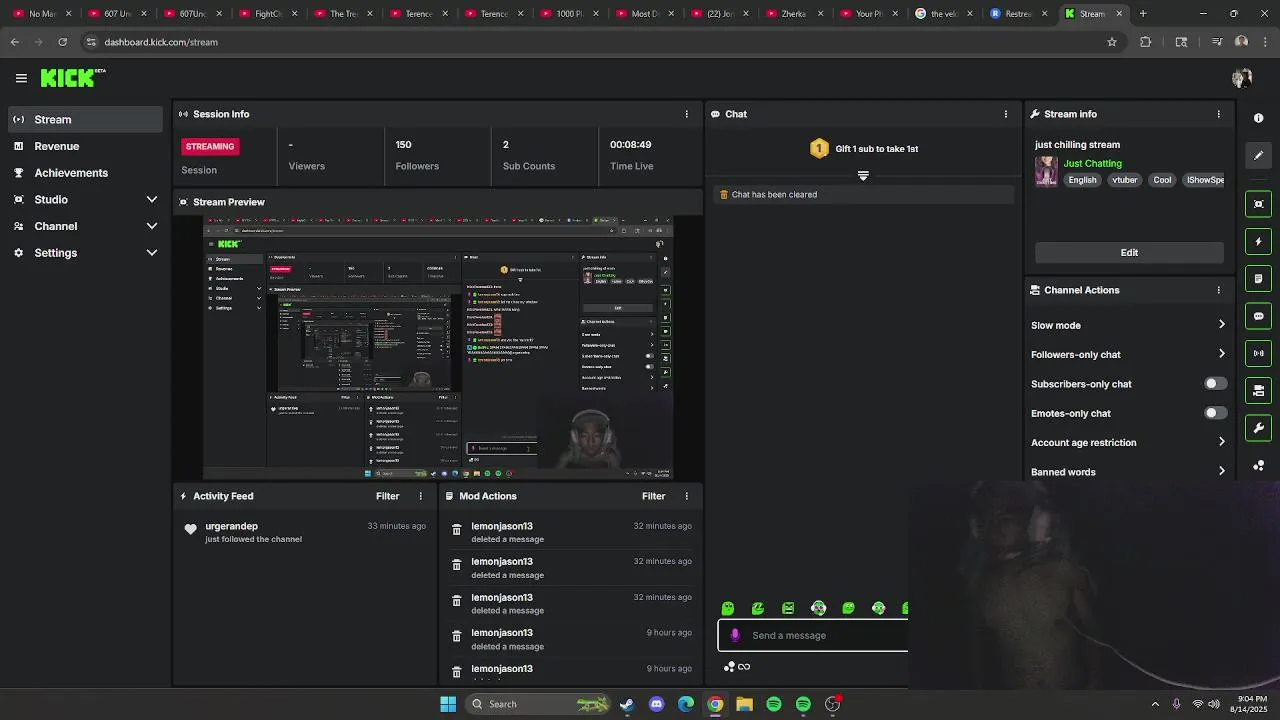Click the Windows taskbar Search box
Image resolution: width=1280 pixels, height=720 pixels.
pos(539,704)
